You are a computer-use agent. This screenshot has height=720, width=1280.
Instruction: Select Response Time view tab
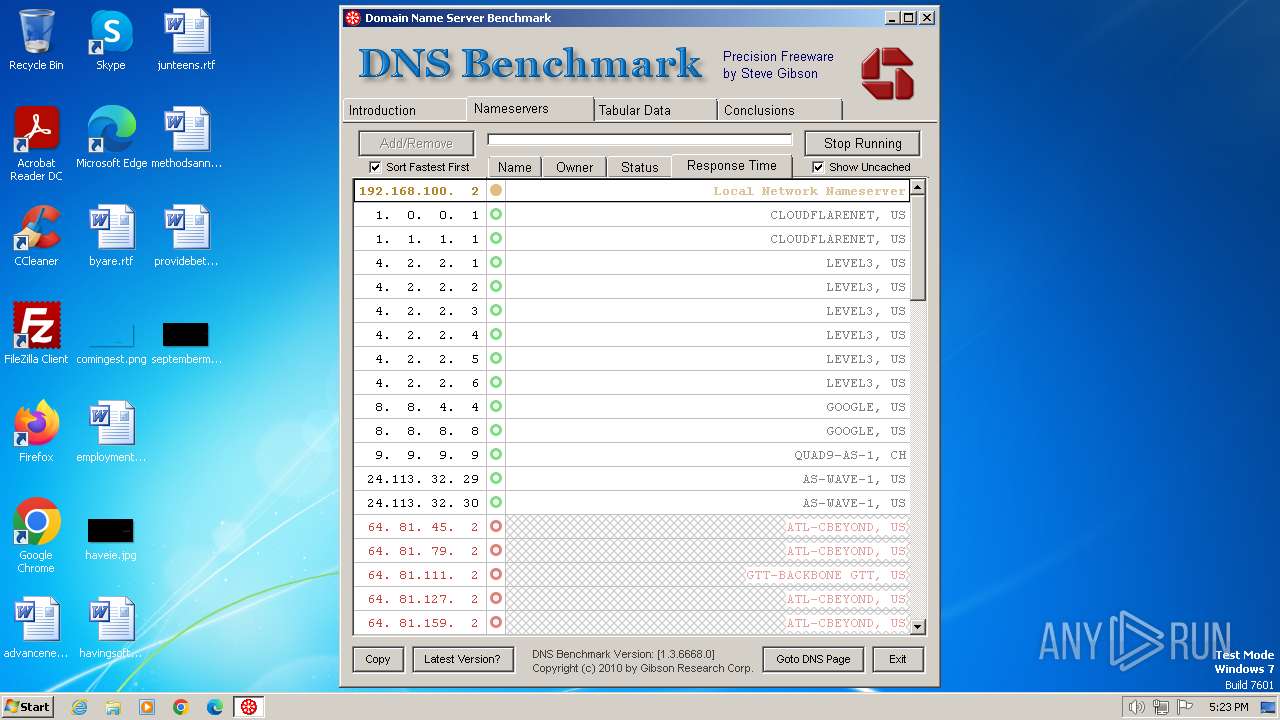pyautogui.click(x=732, y=165)
